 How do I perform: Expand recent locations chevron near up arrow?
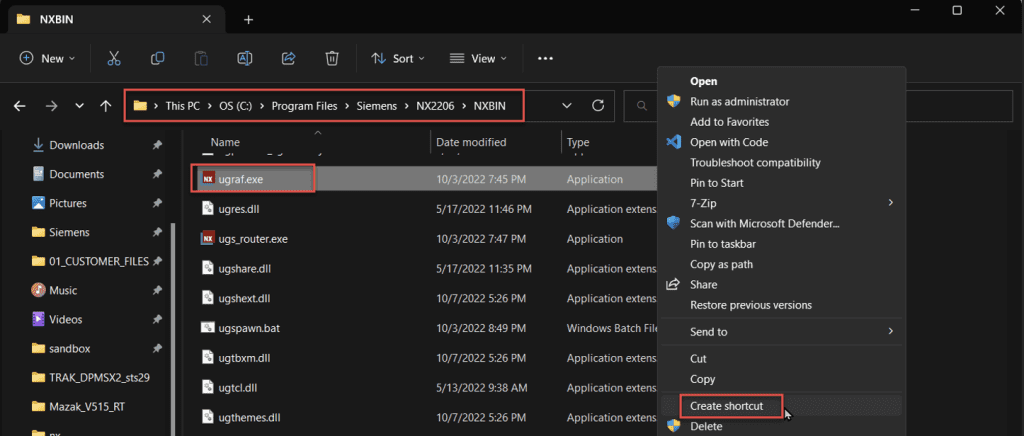coord(79,106)
